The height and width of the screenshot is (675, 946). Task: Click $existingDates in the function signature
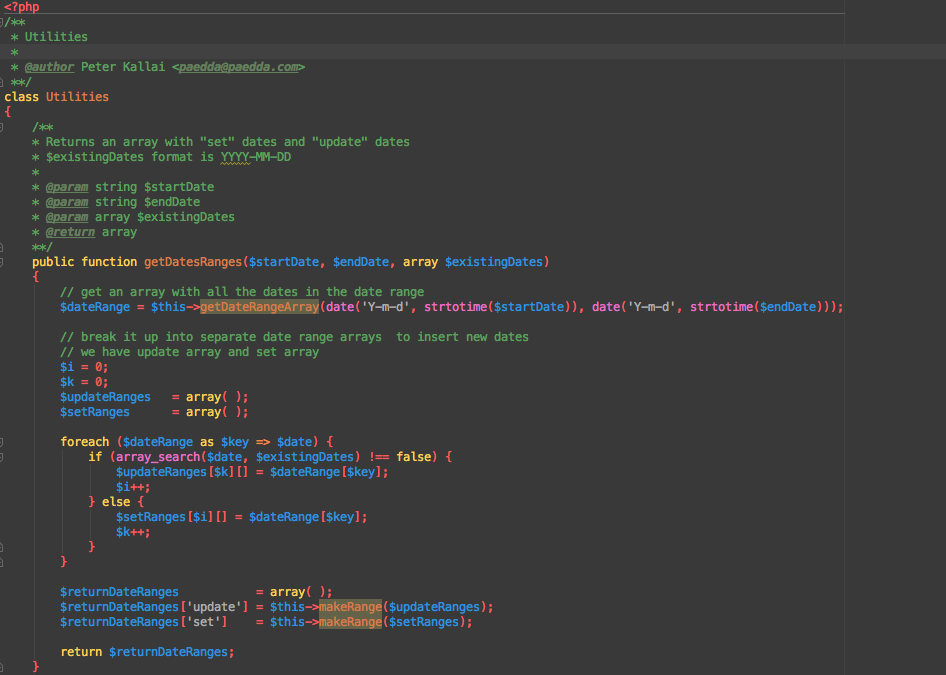click(494, 262)
